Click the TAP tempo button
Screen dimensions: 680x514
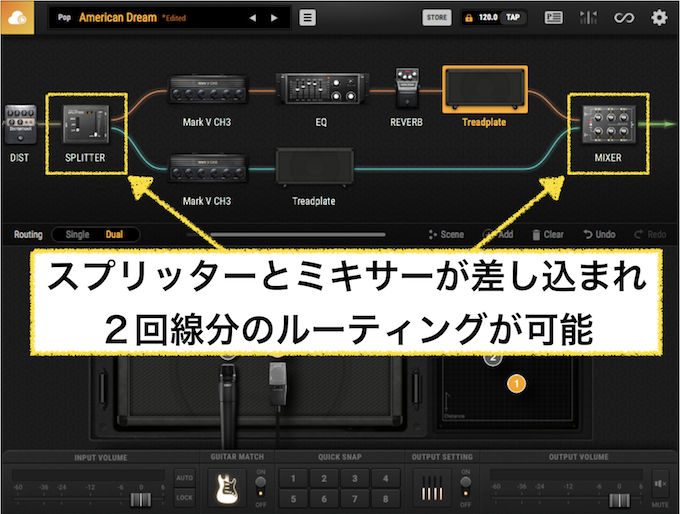coord(513,17)
